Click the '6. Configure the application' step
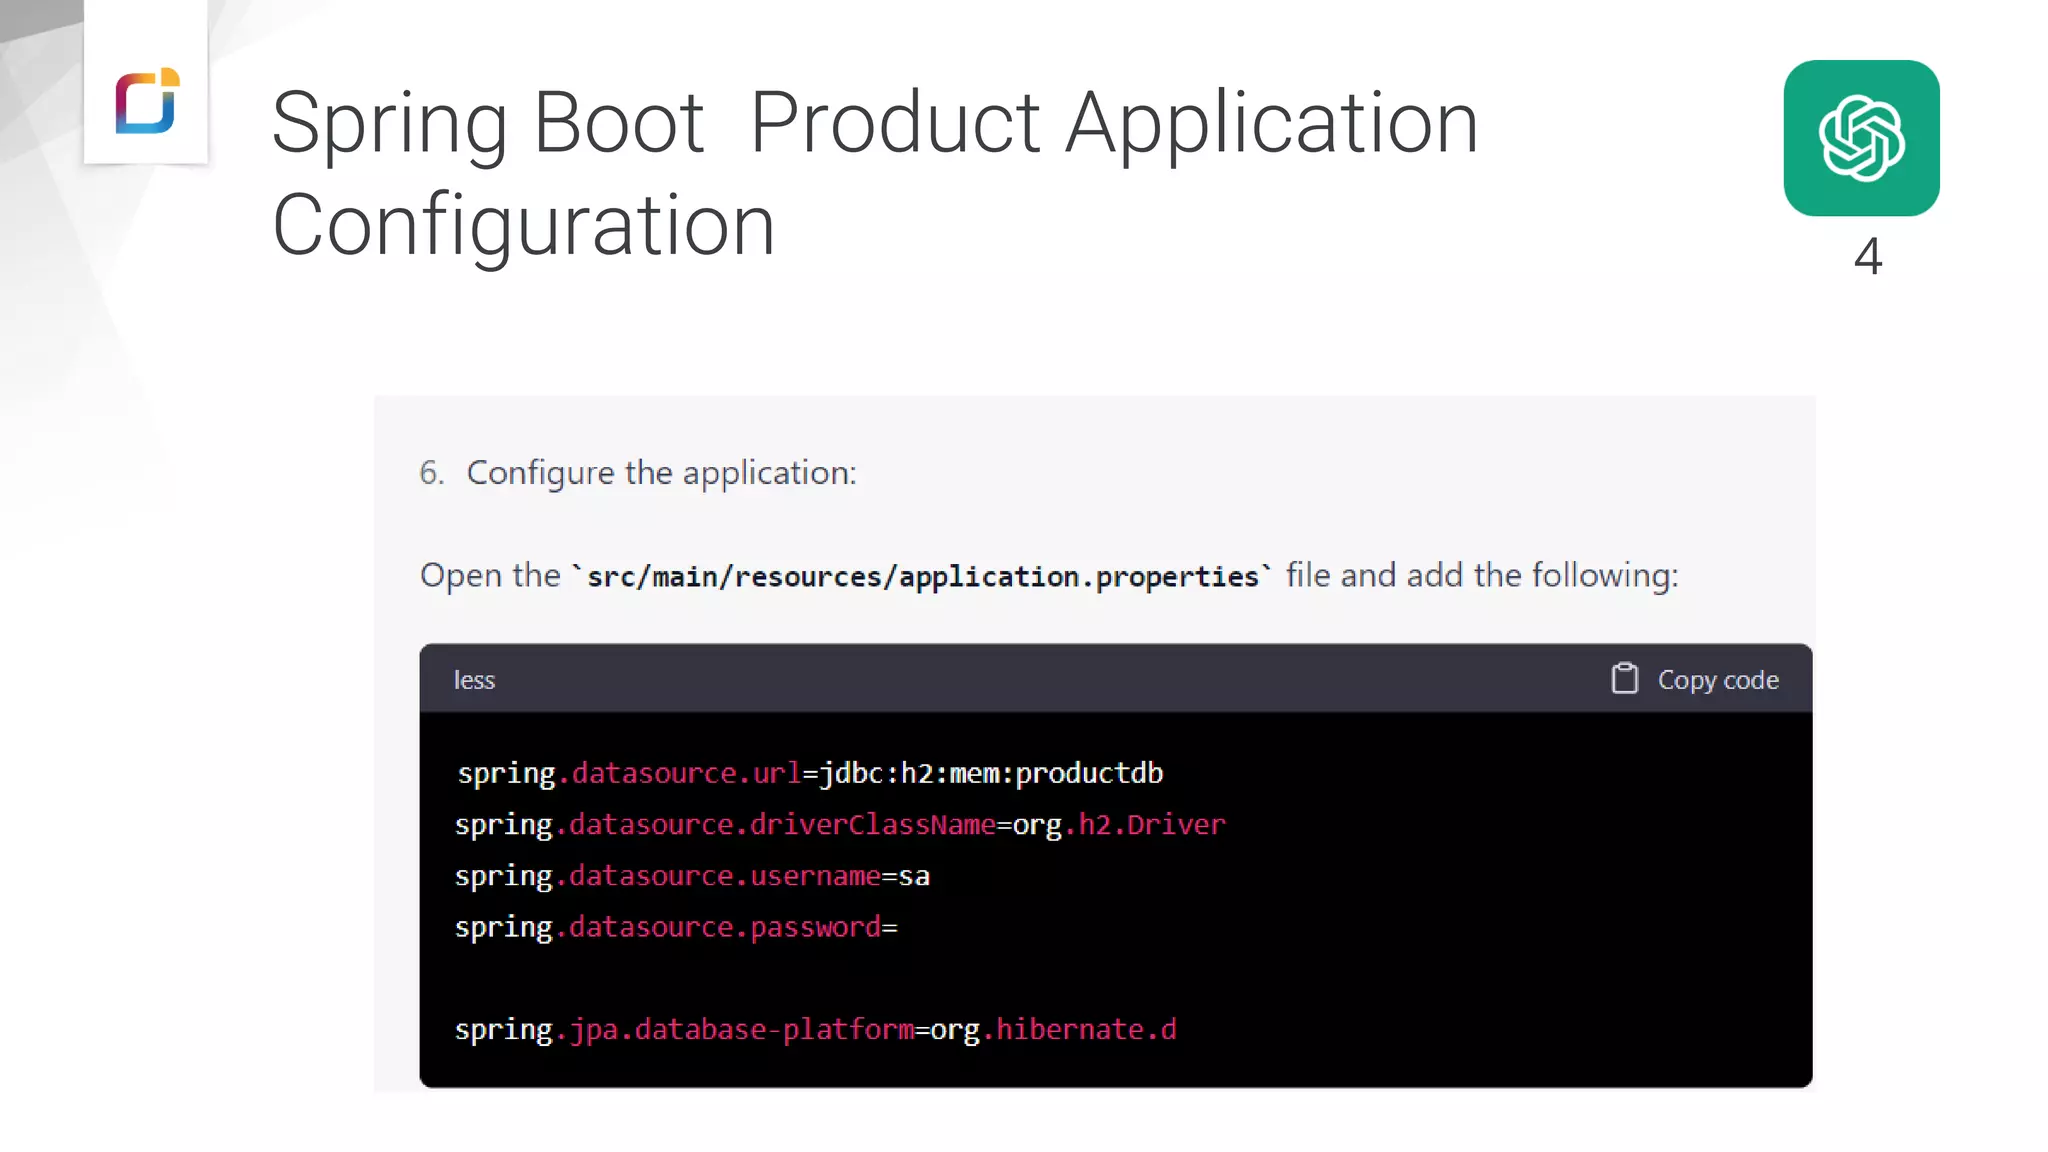This screenshot has height=1152, width=2048. 638,472
